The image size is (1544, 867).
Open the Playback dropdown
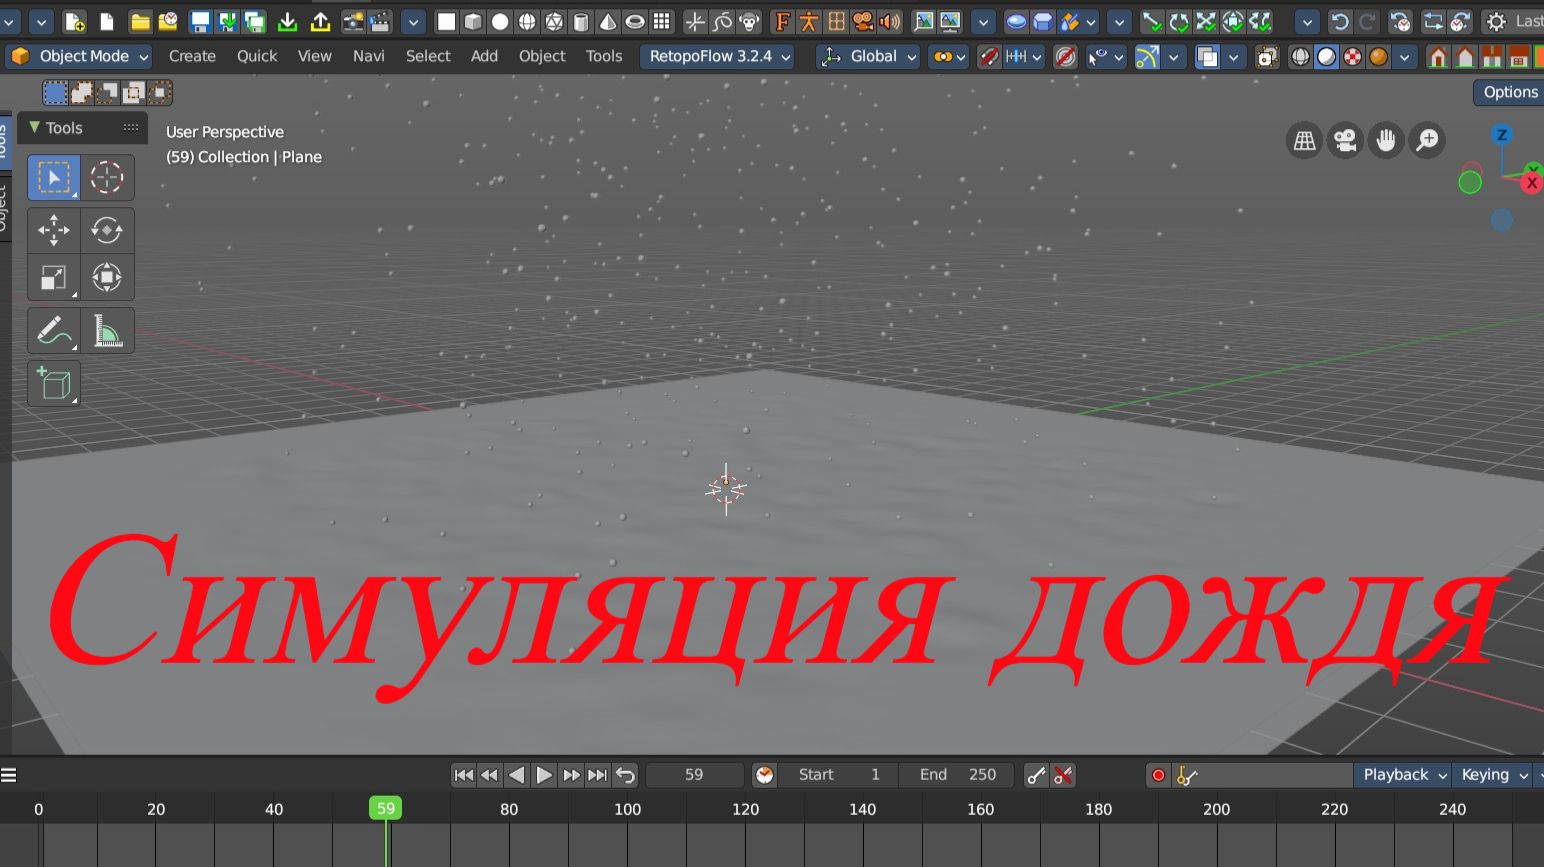[x=1404, y=775]
